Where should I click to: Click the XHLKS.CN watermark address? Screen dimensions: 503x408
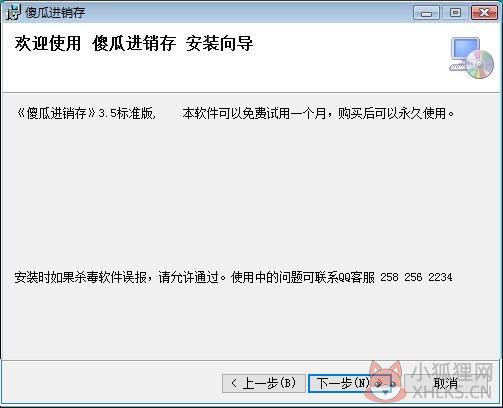[x=452, y=392]
